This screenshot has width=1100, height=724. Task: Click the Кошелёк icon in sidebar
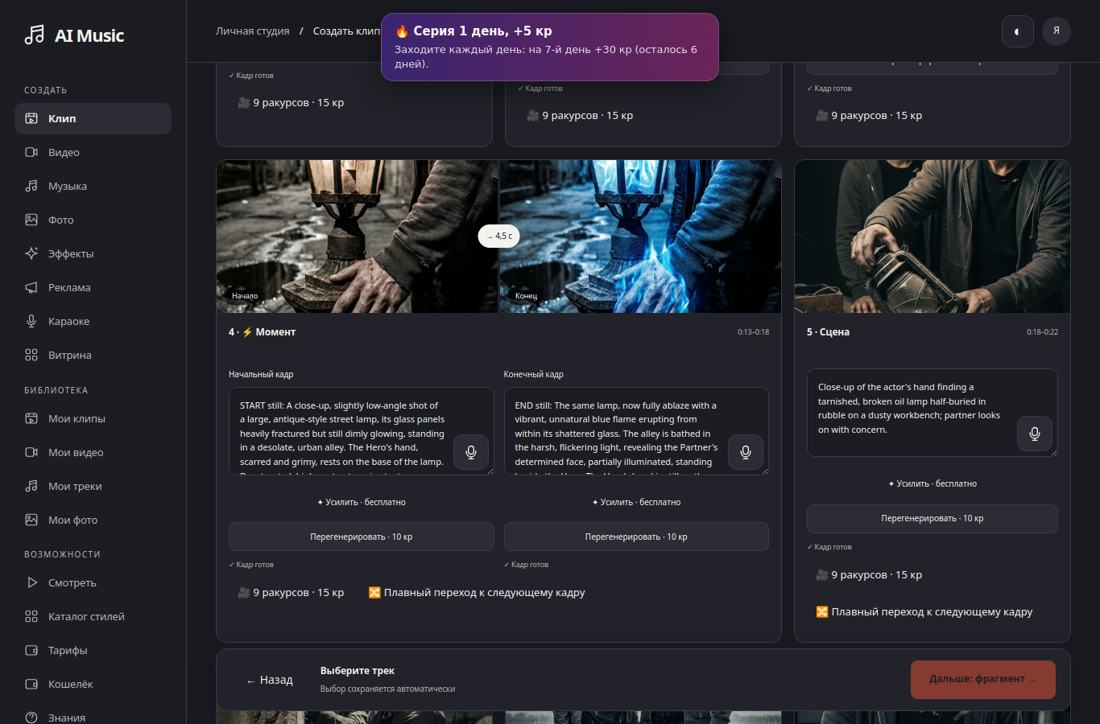(x=32, y=684)
